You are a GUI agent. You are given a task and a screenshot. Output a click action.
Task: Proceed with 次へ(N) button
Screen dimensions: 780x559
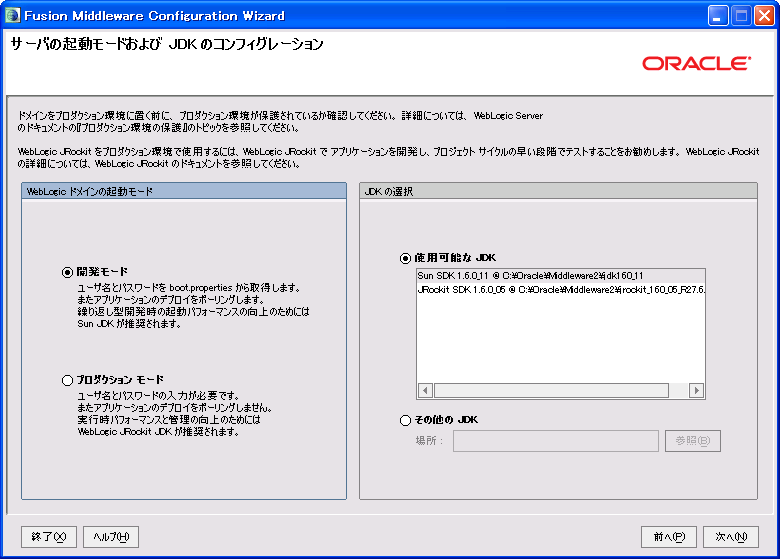pos(731,537)
